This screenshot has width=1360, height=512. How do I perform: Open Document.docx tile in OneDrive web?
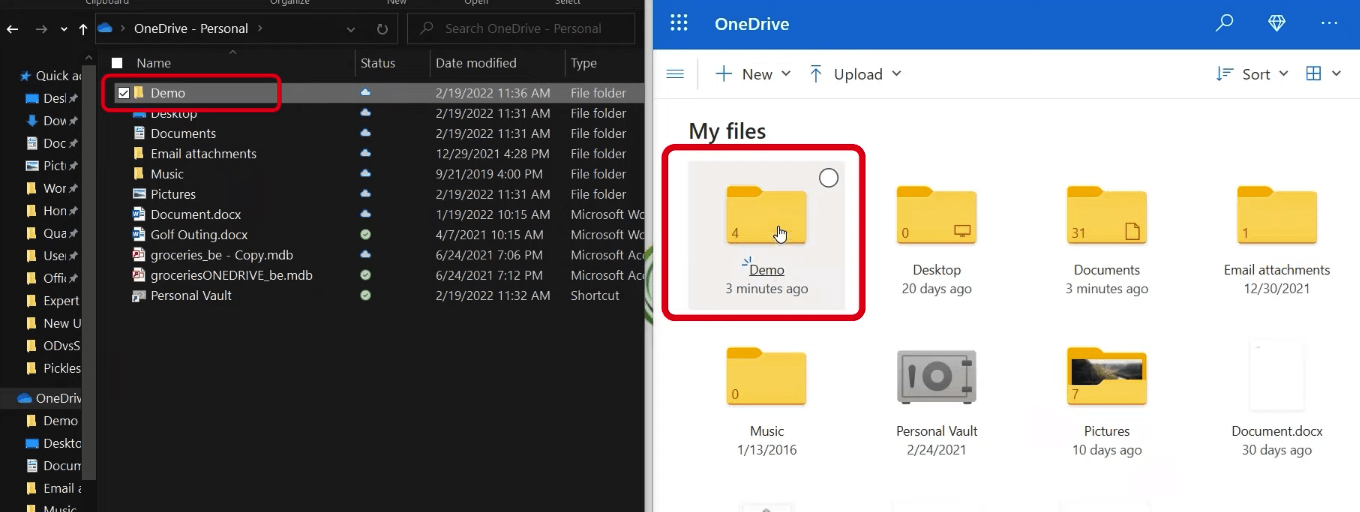coord(1277,400)
